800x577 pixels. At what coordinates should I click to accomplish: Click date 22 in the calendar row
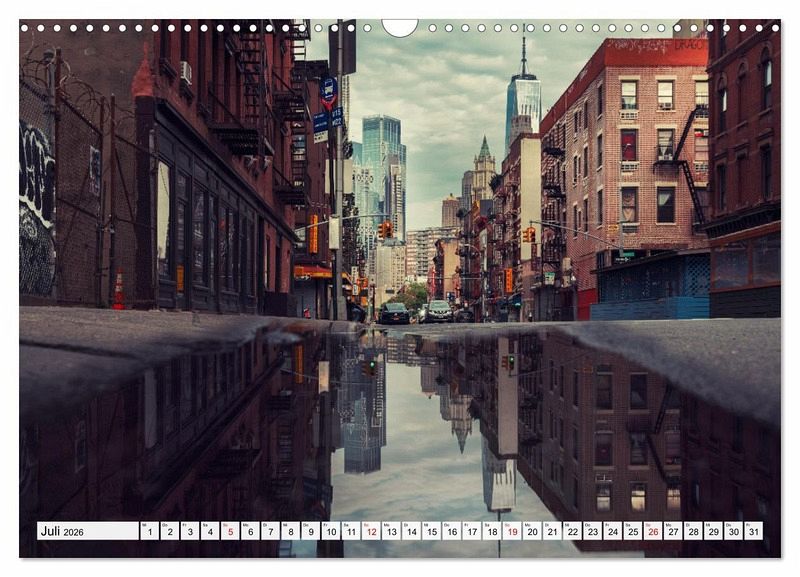pyautogui.click(x=572, y=531)
